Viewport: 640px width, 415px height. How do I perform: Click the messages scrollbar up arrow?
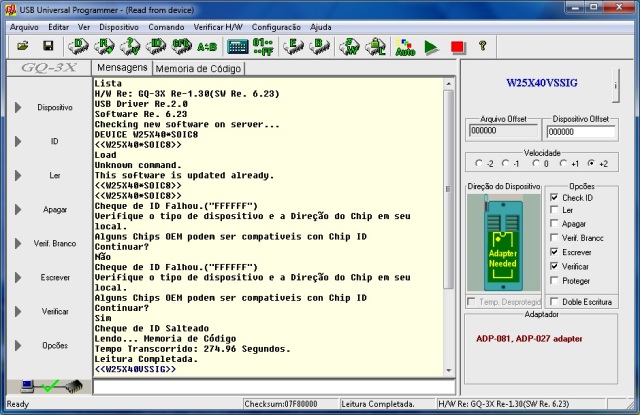tap(449, 83)
